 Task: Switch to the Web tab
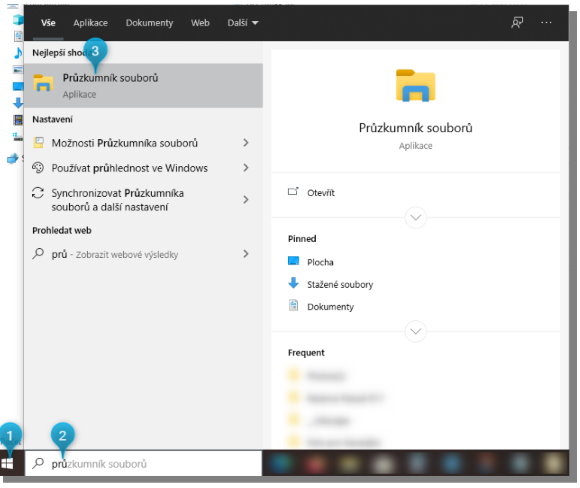[x=200, y=23]
